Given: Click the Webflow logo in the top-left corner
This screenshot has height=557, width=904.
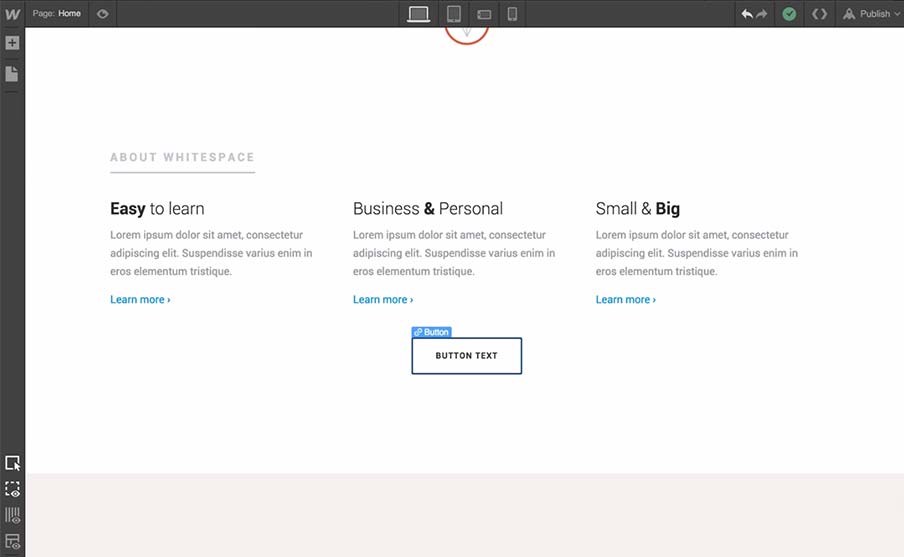Looking at the screenshot, I should pyautogui.click(x=12, y=14).
